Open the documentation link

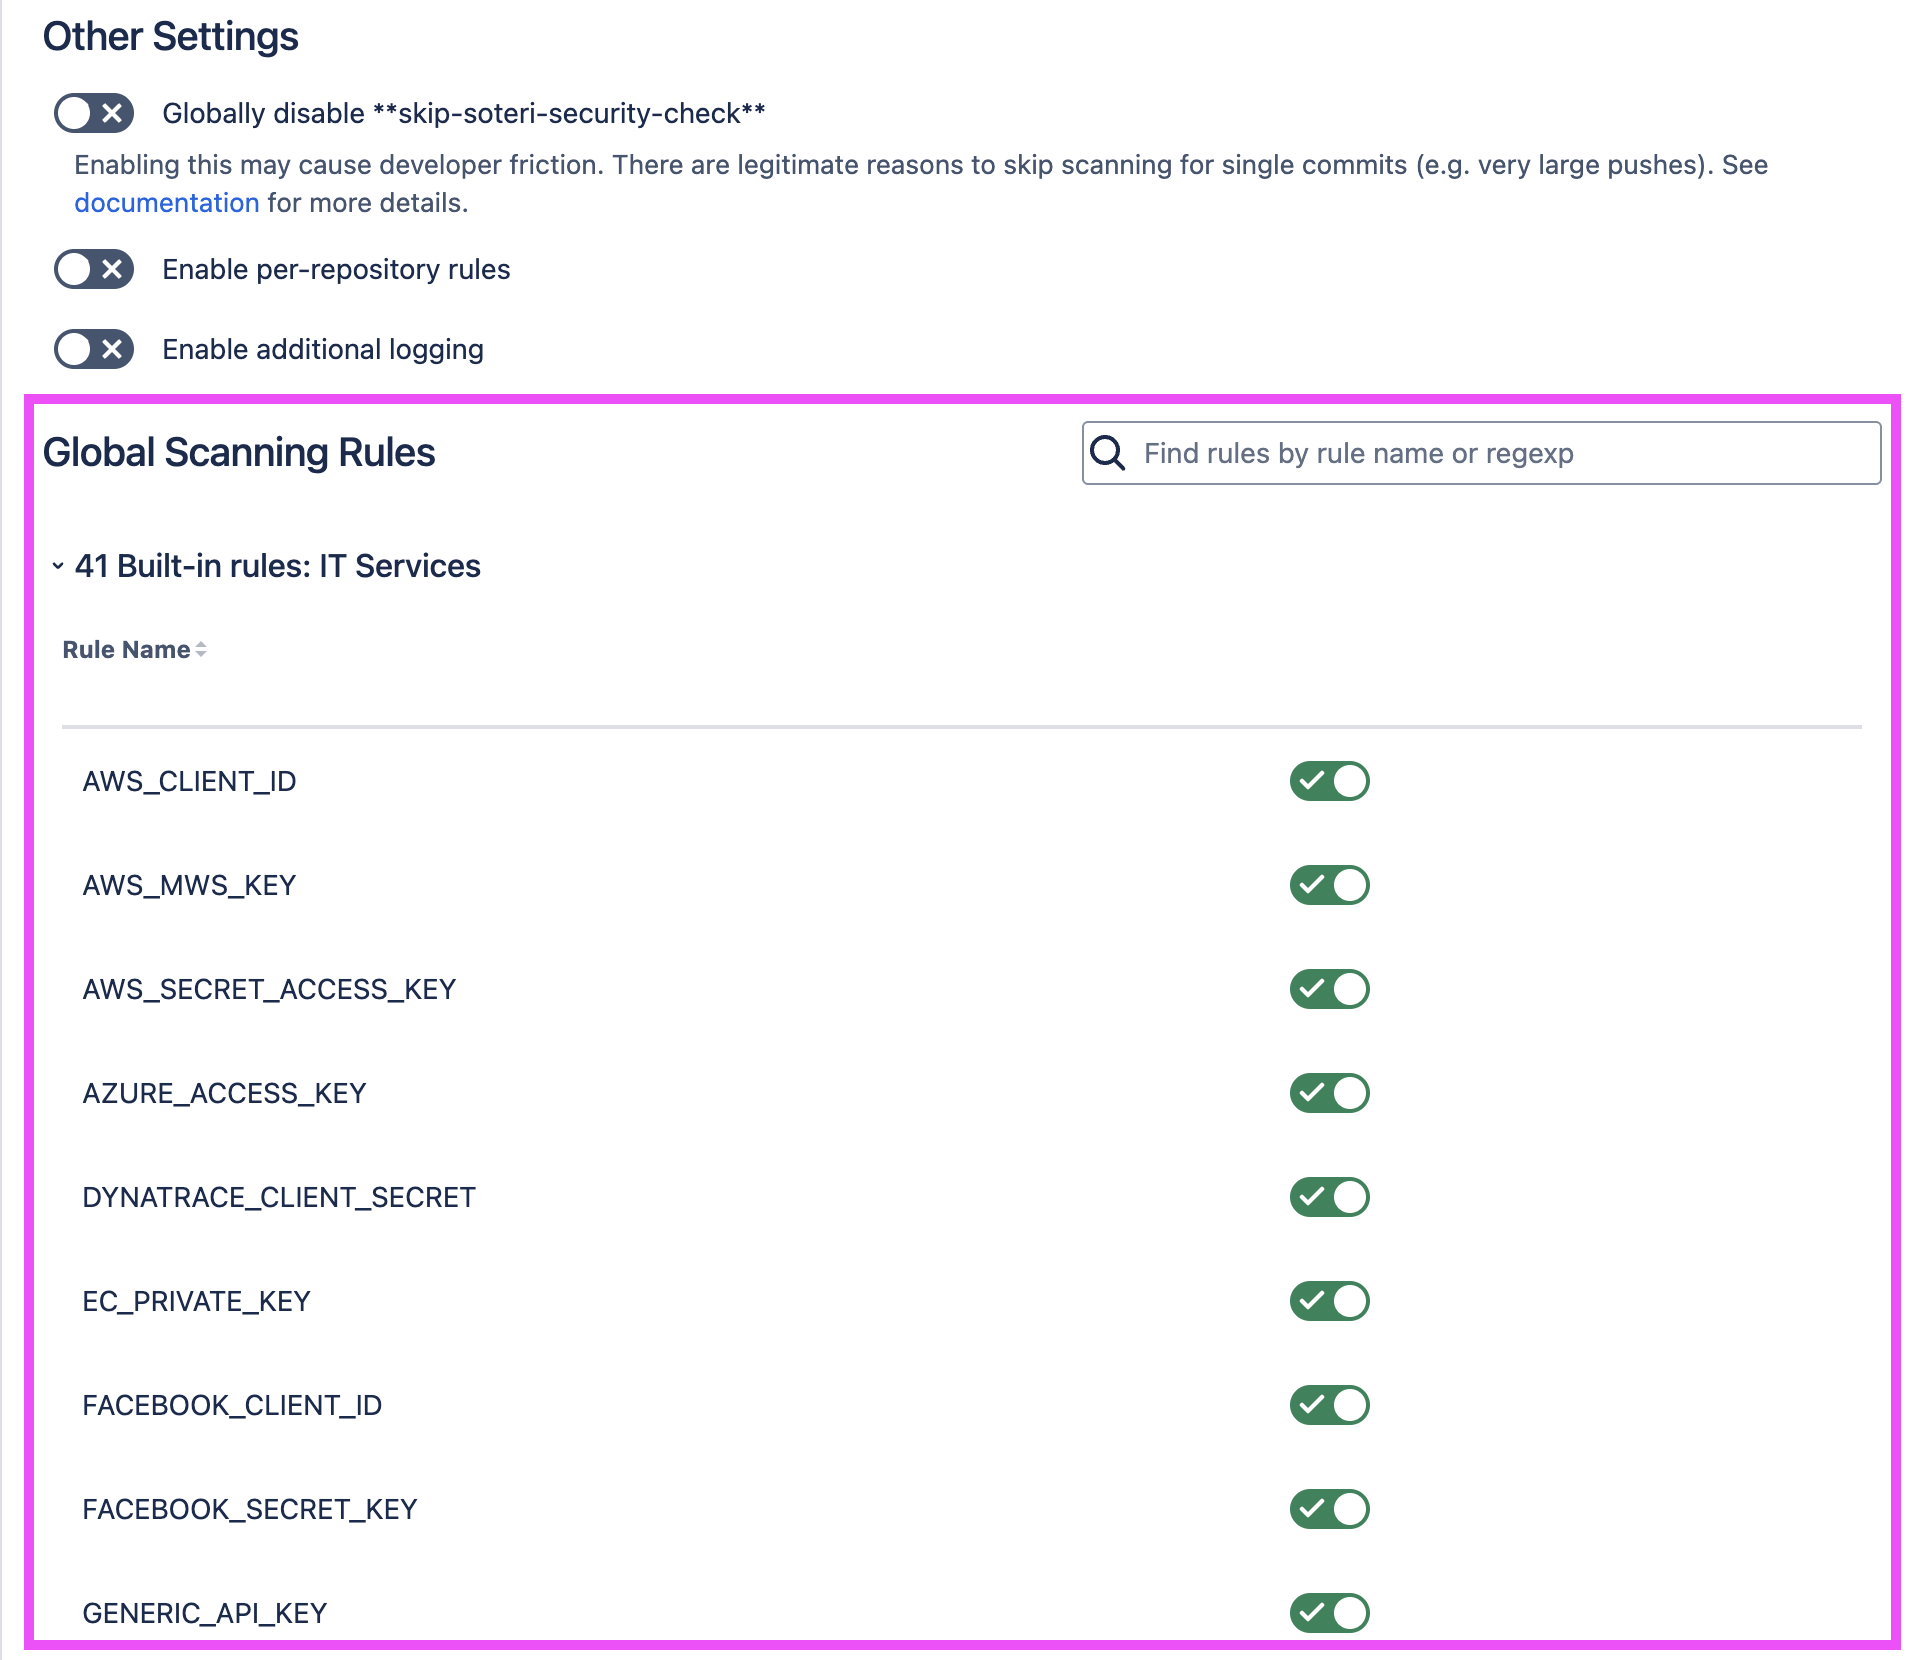point(166,203)
